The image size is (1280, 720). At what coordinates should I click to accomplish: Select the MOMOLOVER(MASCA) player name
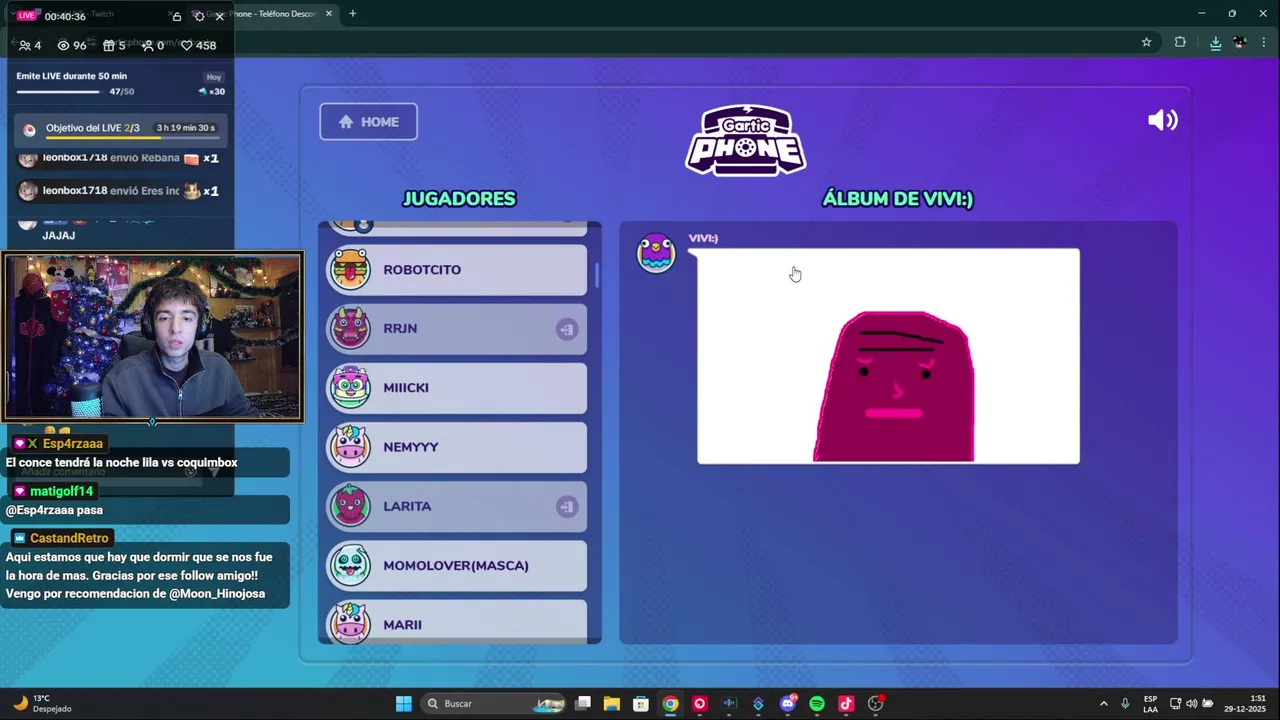456,565
